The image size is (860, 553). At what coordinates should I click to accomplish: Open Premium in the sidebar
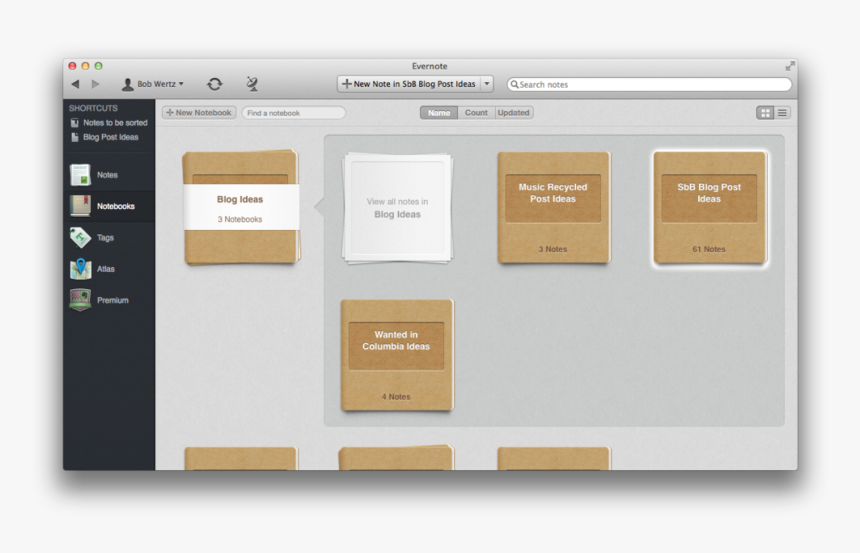(109, 300)
